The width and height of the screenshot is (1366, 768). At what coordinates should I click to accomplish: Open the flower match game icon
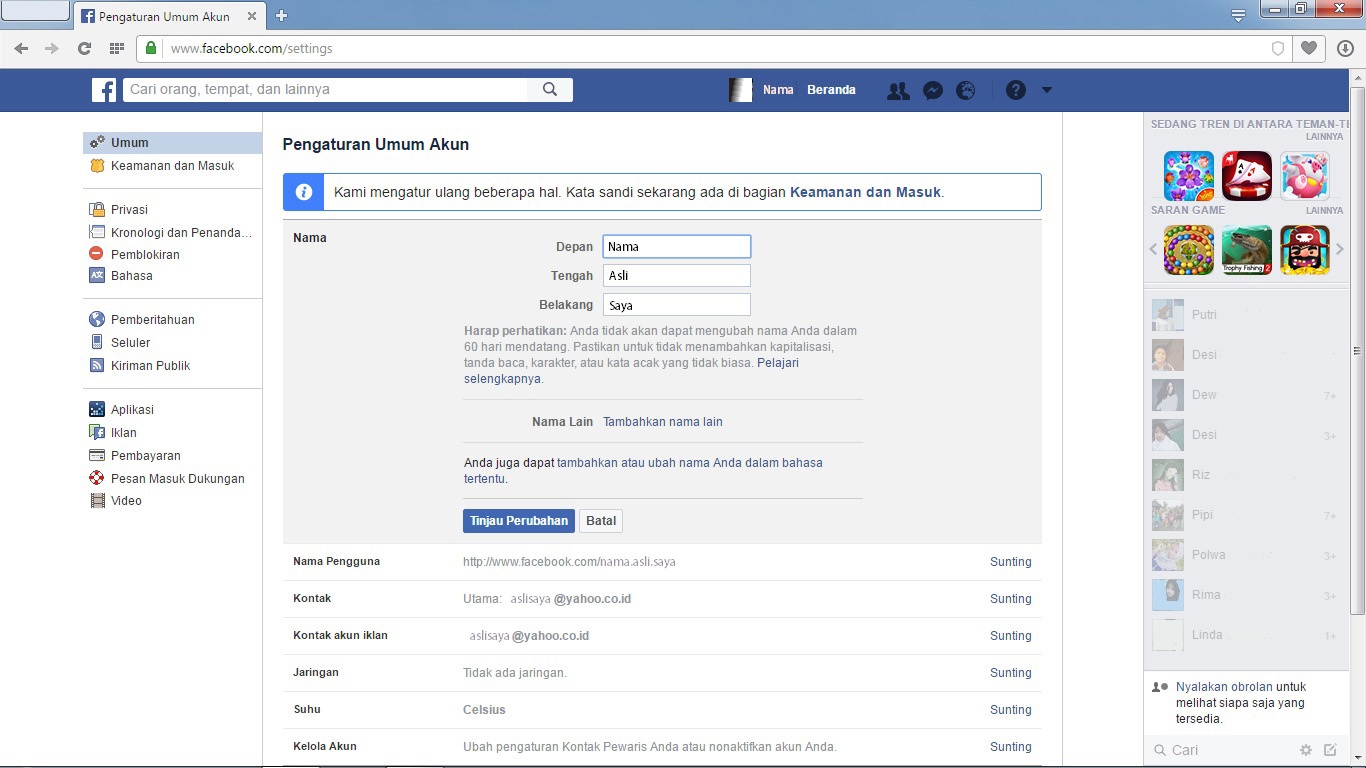coord(1189,176)
